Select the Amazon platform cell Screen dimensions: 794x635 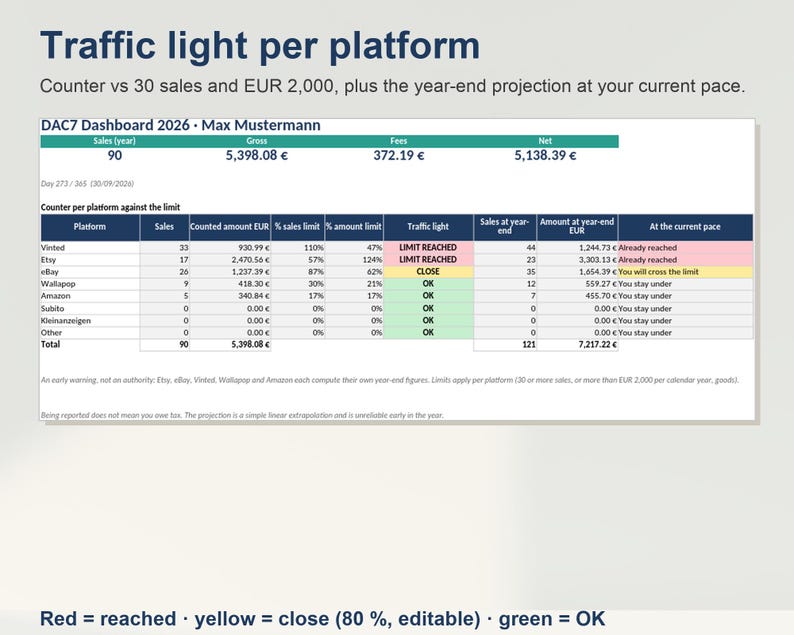(x=90, y=296)
